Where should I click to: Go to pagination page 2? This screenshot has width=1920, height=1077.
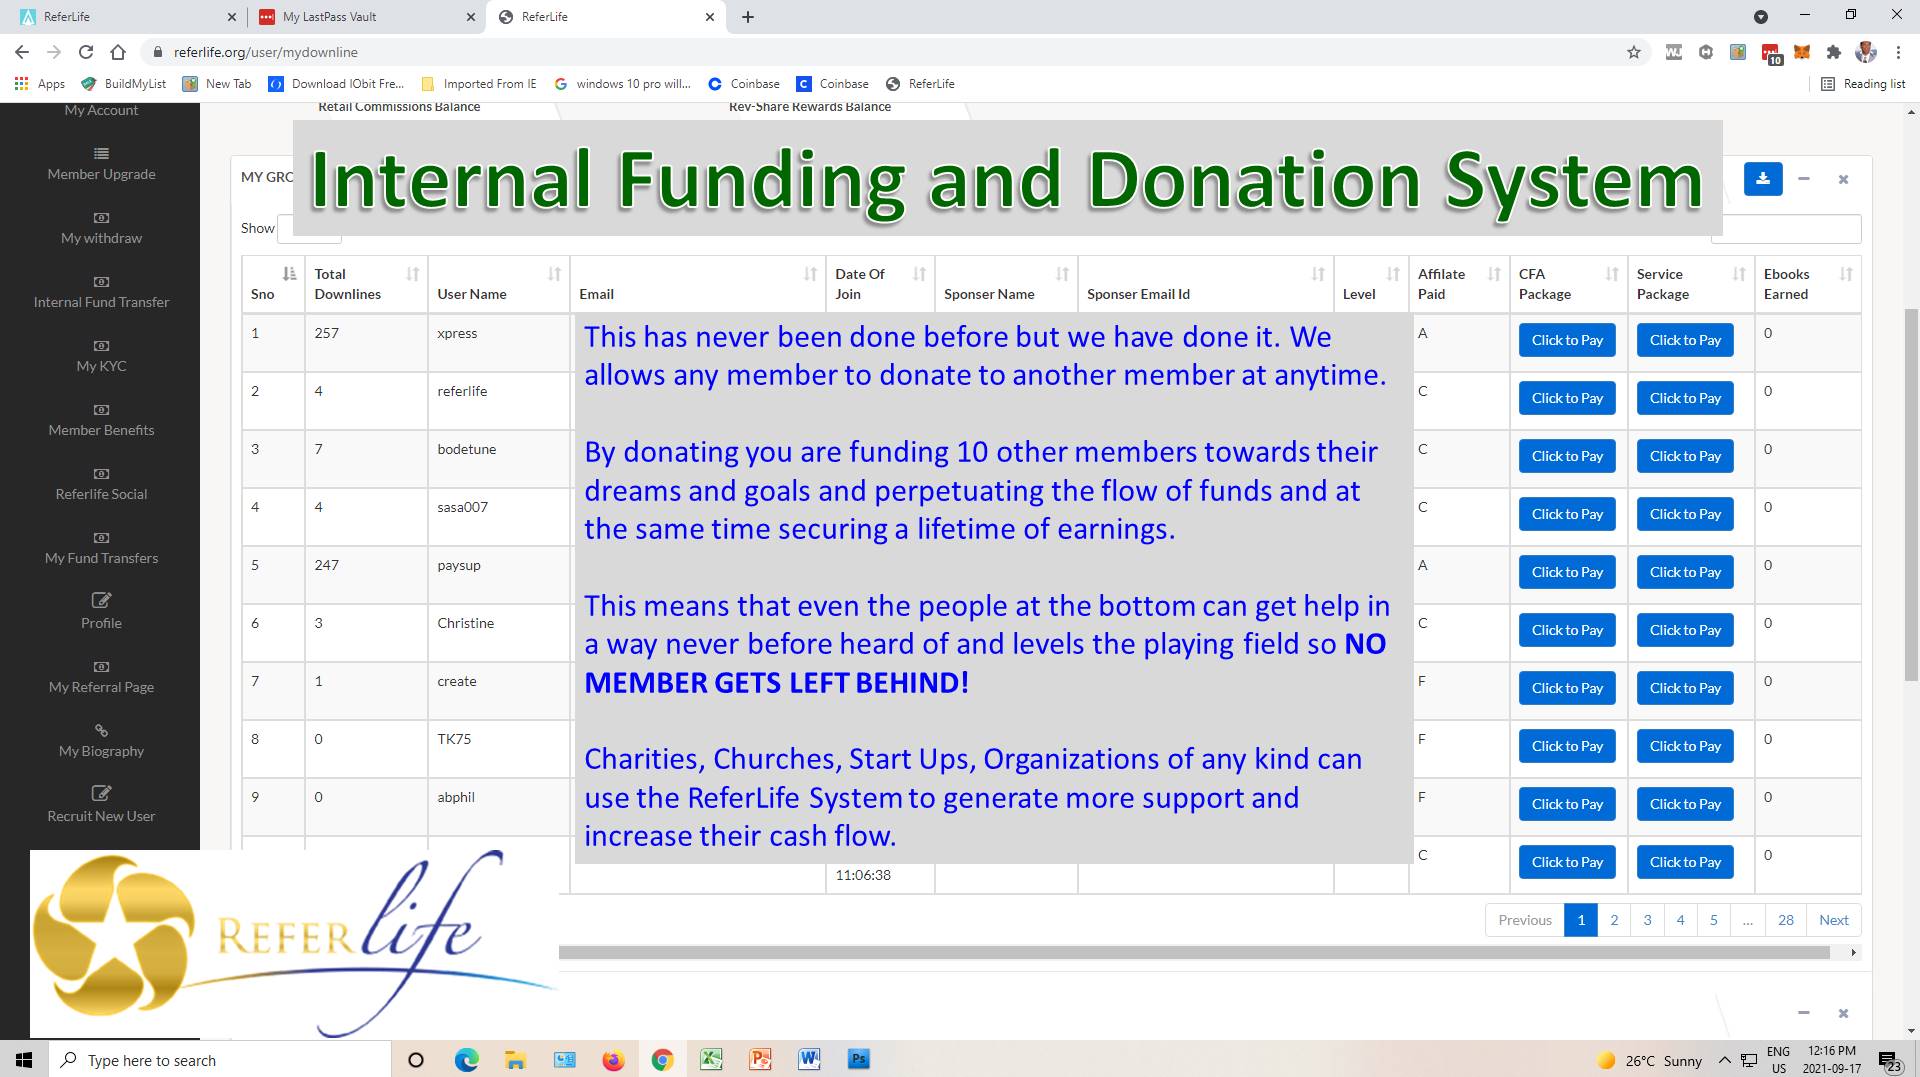(1614, 920)
